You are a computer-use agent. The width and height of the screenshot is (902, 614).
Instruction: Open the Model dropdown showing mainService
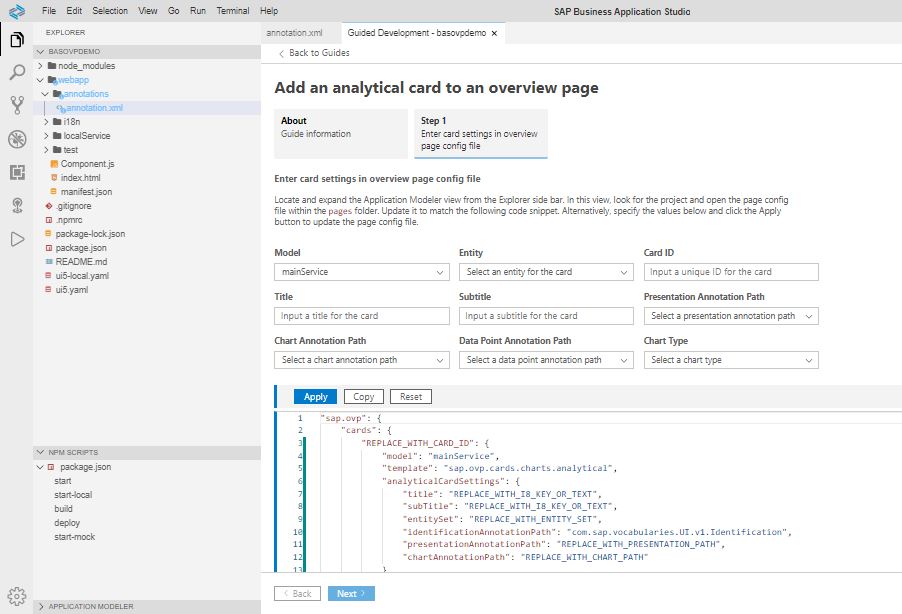click(362, 272)
